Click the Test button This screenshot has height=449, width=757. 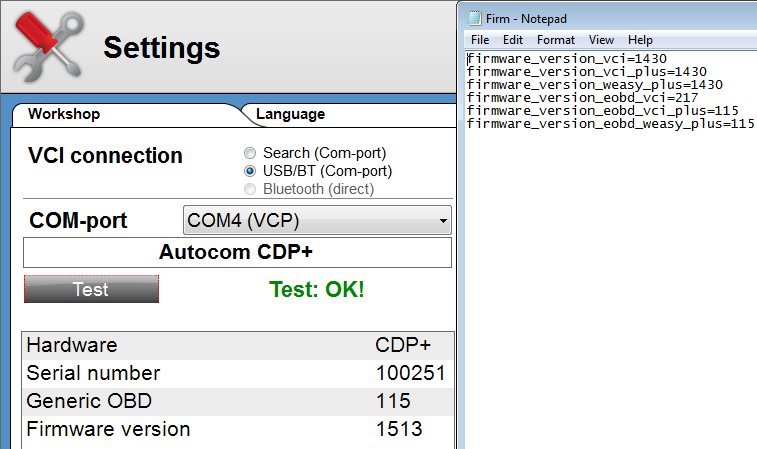point(91,289)
